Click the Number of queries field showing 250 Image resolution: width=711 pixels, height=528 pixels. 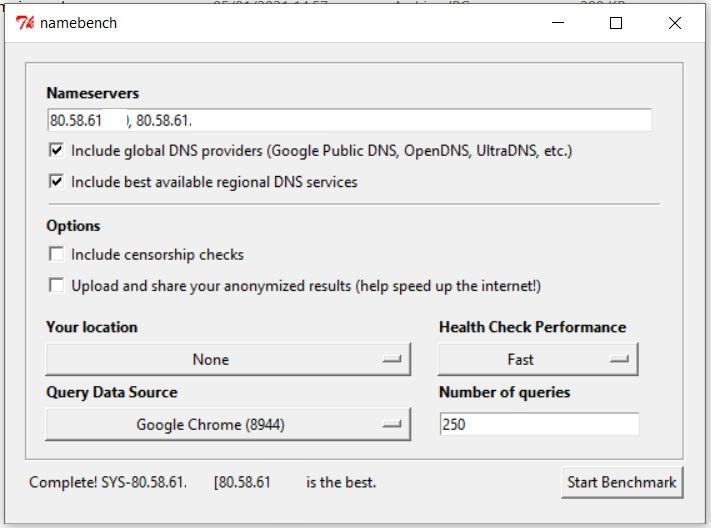click(538, 425)
